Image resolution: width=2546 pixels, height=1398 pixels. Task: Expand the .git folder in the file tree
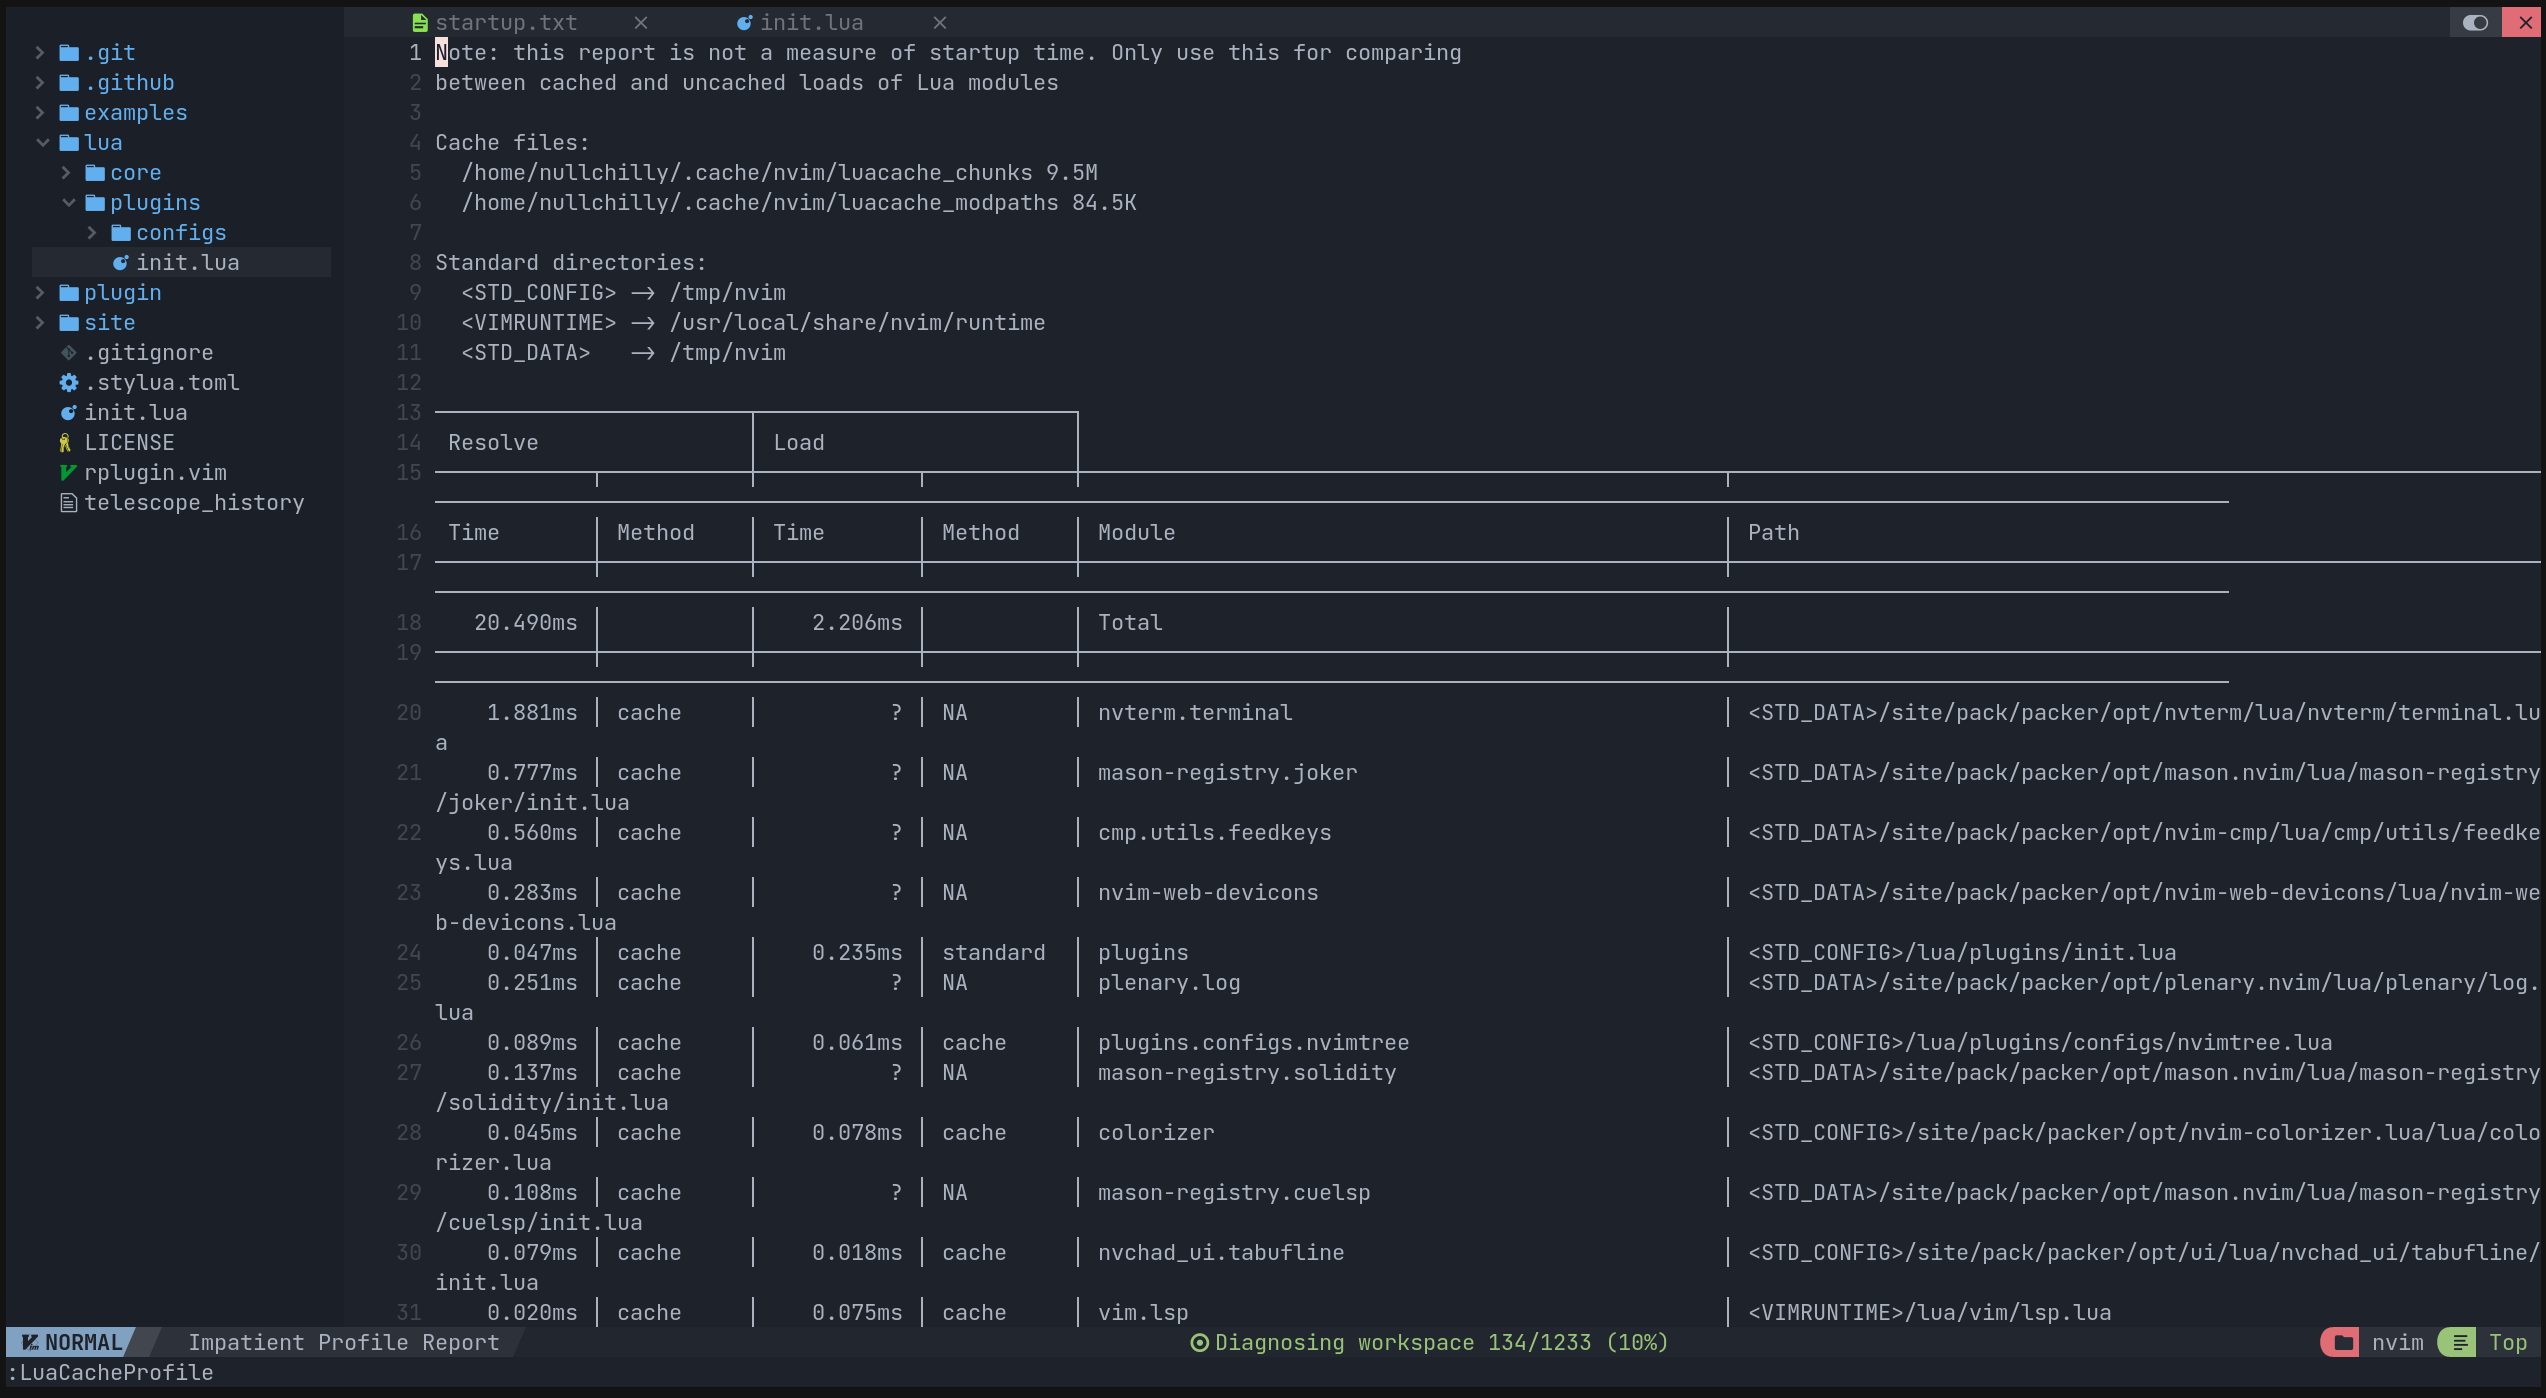(40, 52)
